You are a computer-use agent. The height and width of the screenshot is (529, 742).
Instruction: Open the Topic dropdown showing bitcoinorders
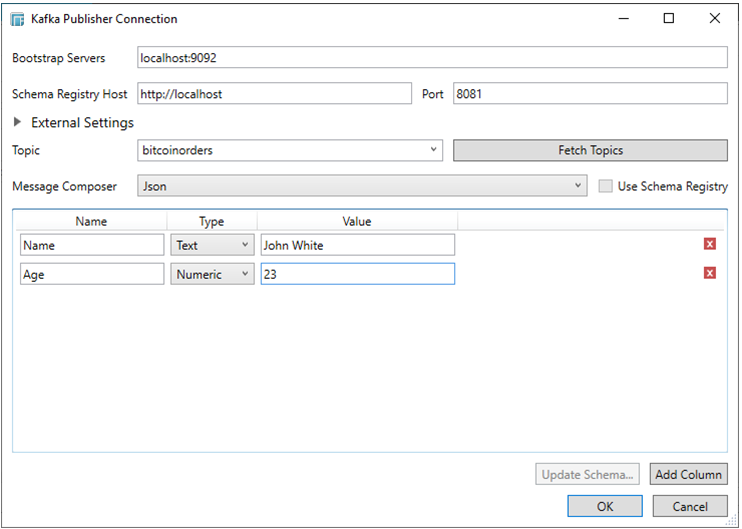[x=290, y=150]
